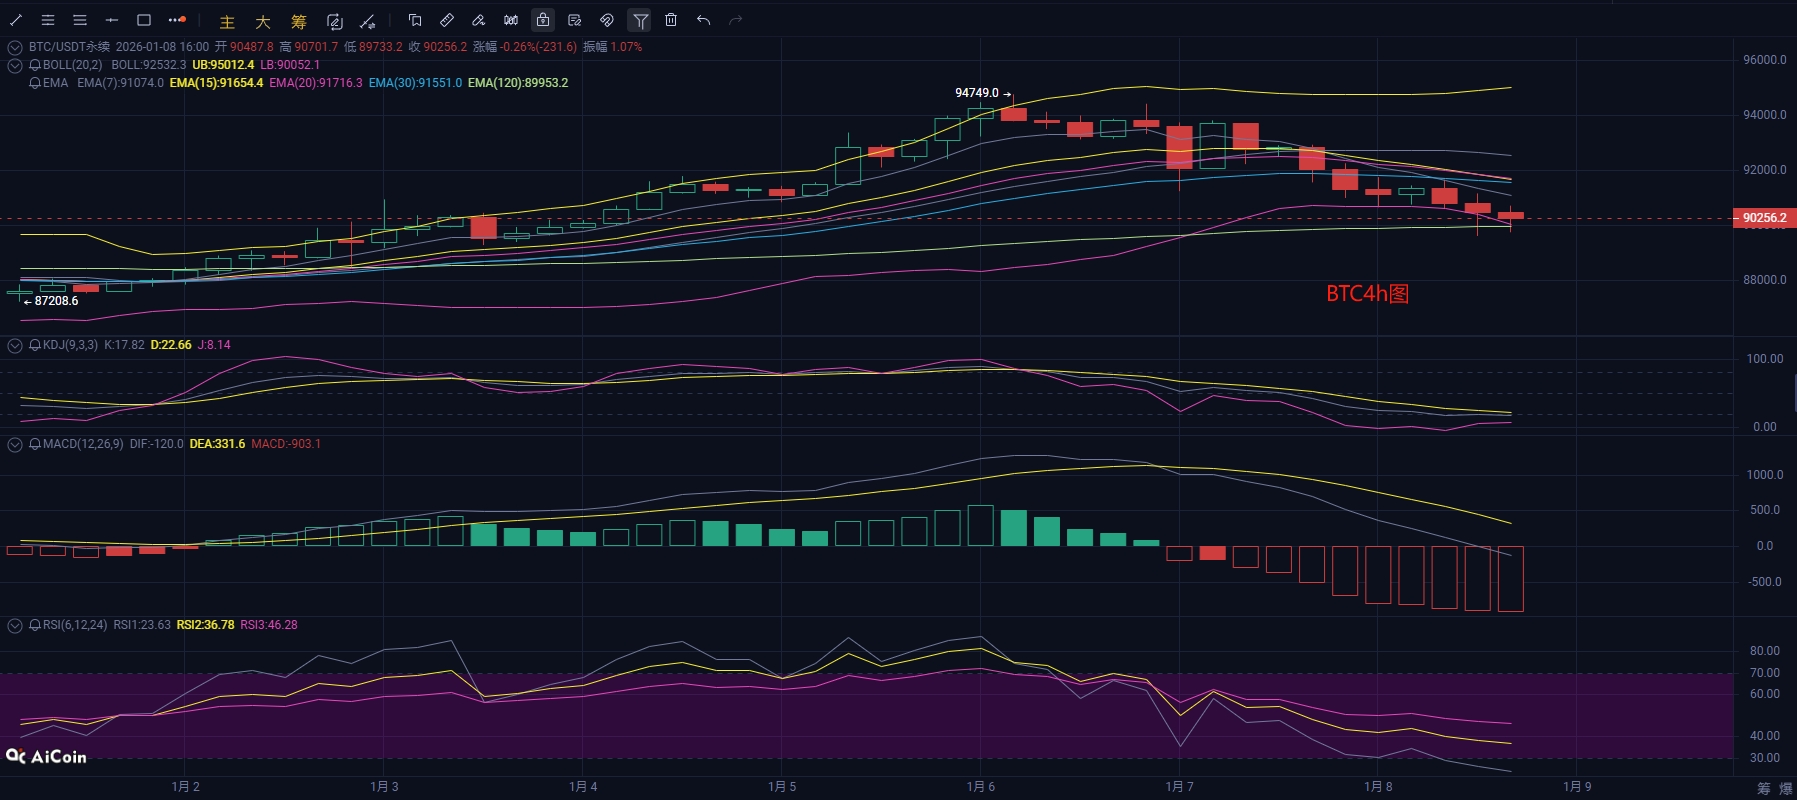Collapse the BTC/USDT main chart header

(15, 47)
